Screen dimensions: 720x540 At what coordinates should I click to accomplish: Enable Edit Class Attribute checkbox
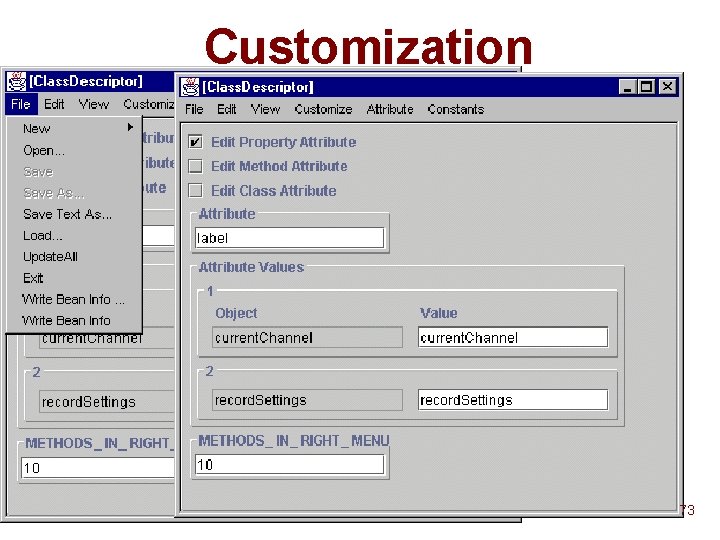[196, 191]
